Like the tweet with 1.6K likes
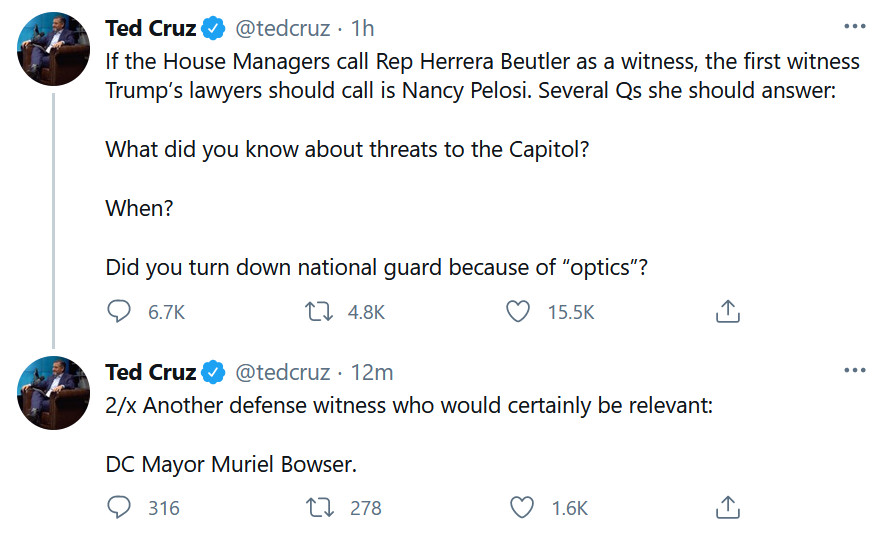 [522, 508]
